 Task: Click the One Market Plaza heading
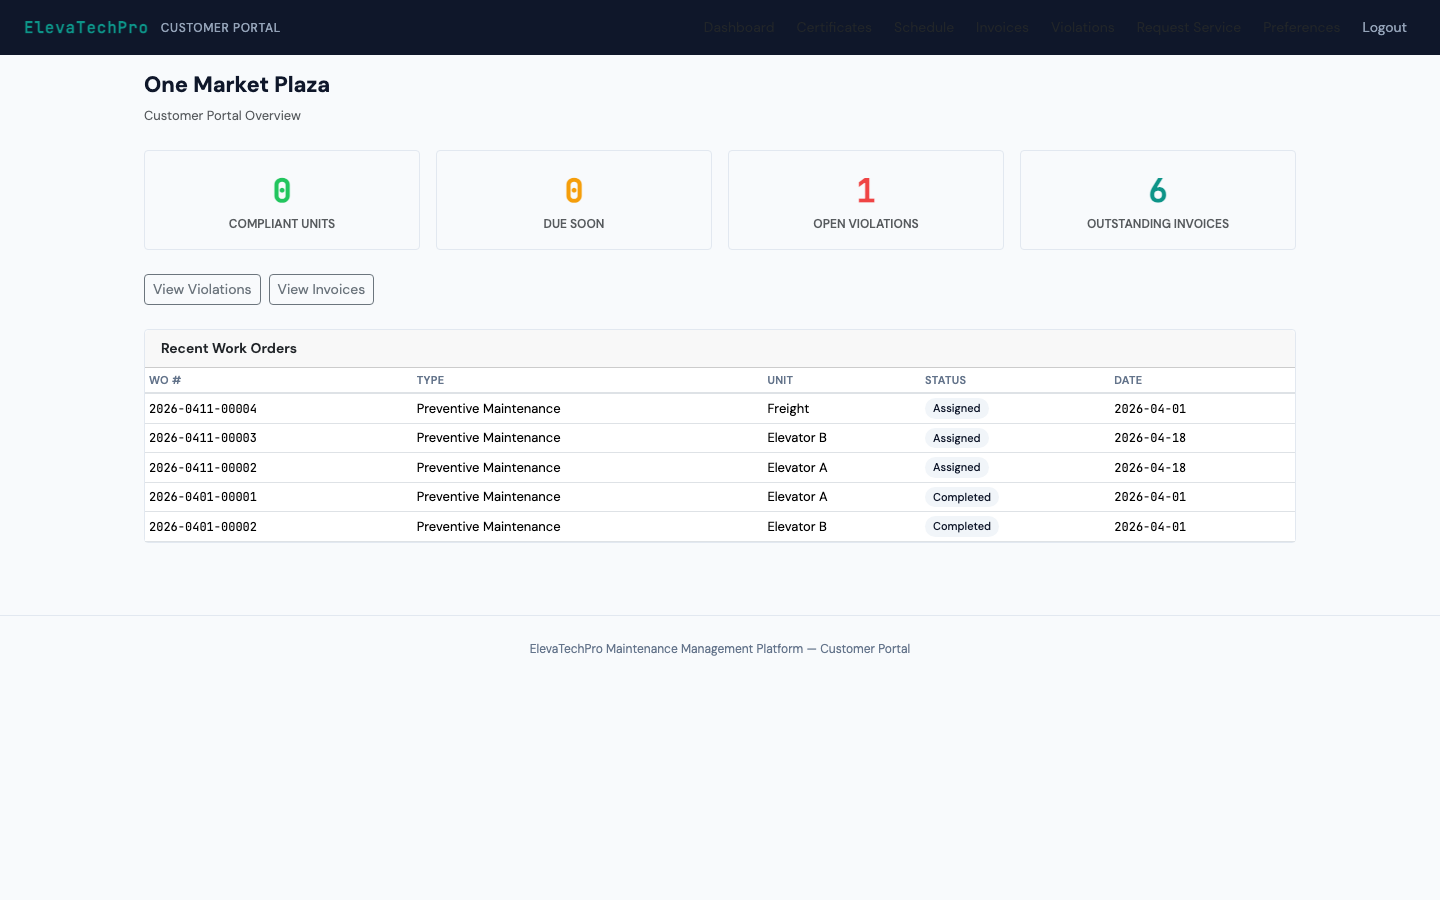(x=237, y=84)
